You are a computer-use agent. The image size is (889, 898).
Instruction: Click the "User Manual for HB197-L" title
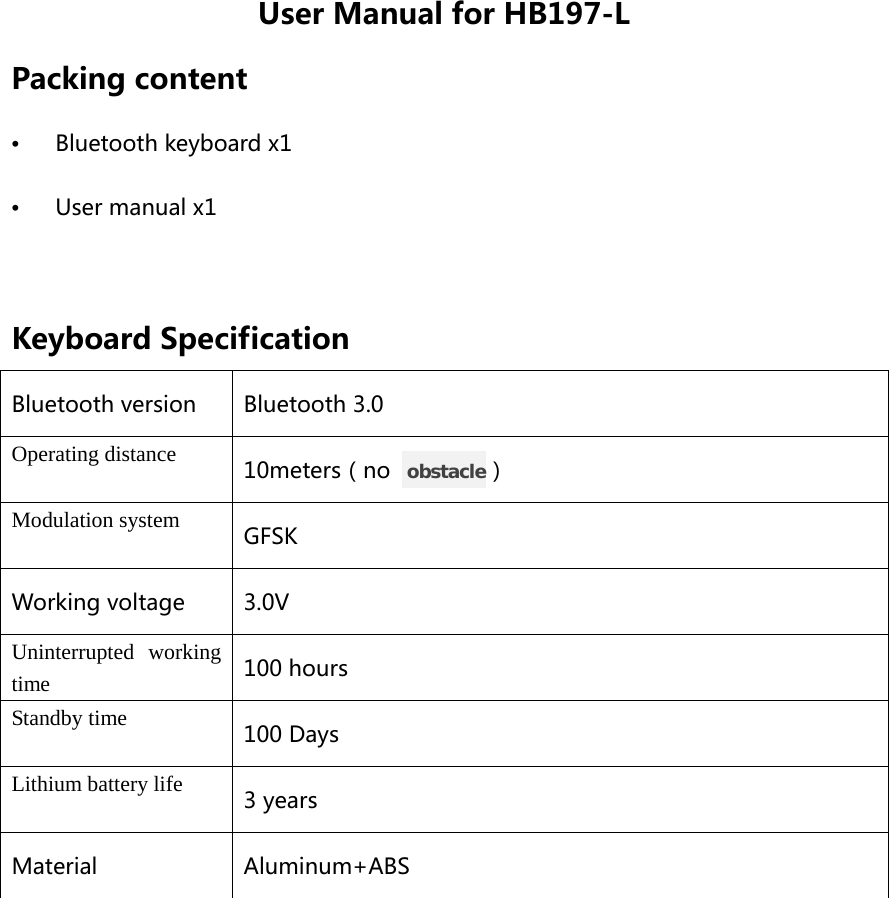point(444,16)
